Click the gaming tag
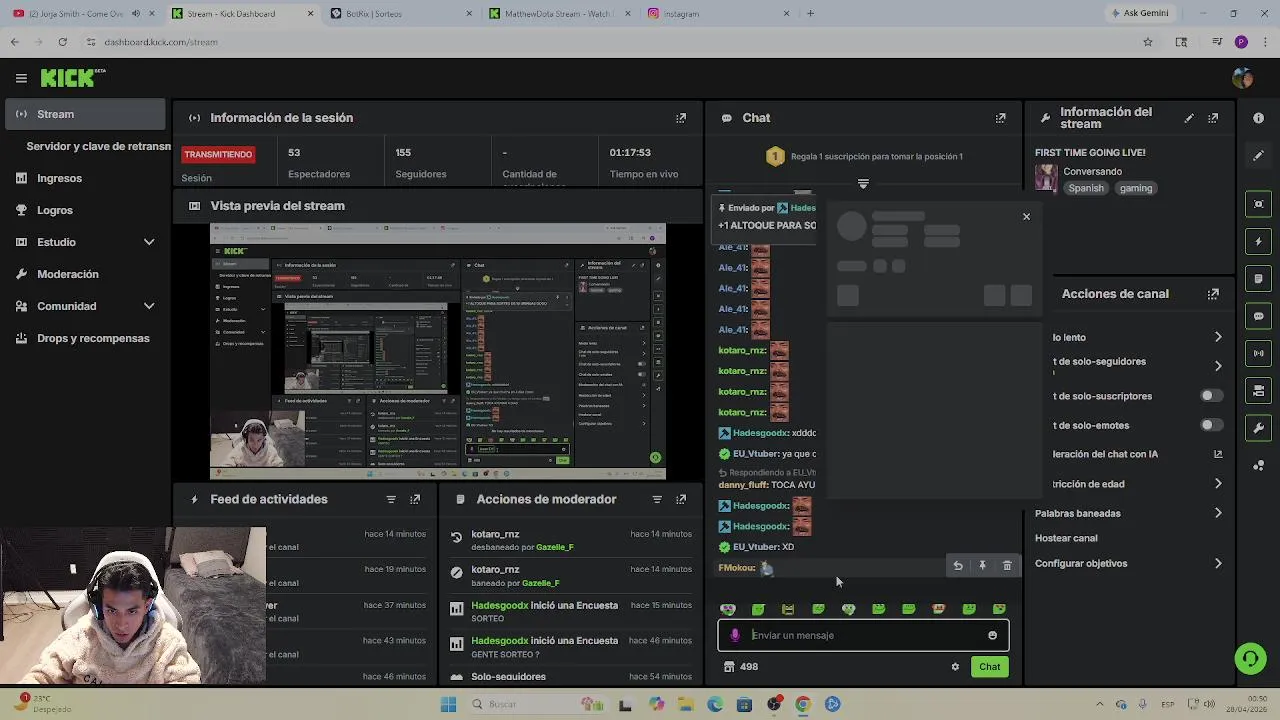This screenshot has width=1280, height=720. click(x=1135, y=188)
